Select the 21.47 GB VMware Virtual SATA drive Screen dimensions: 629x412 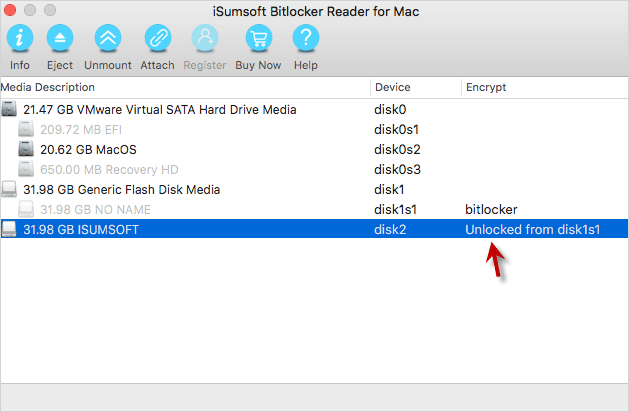pyautogui.click(x=314, y=110)
